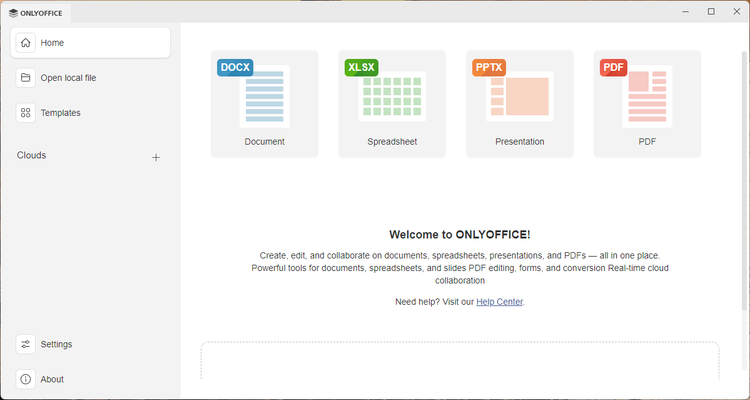Choose Open local file in the sidebar
This screenshot has width=750, height=400.
[90, 78]
